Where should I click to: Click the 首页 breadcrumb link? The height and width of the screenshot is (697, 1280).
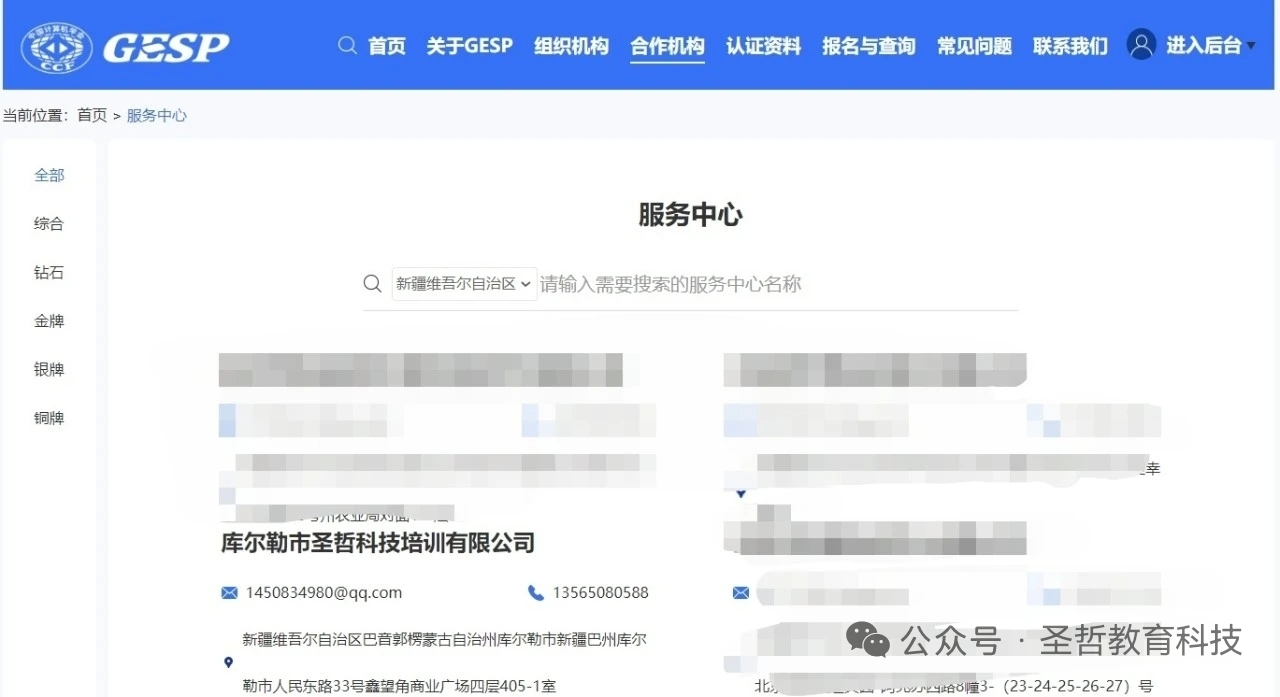(92, 115)
